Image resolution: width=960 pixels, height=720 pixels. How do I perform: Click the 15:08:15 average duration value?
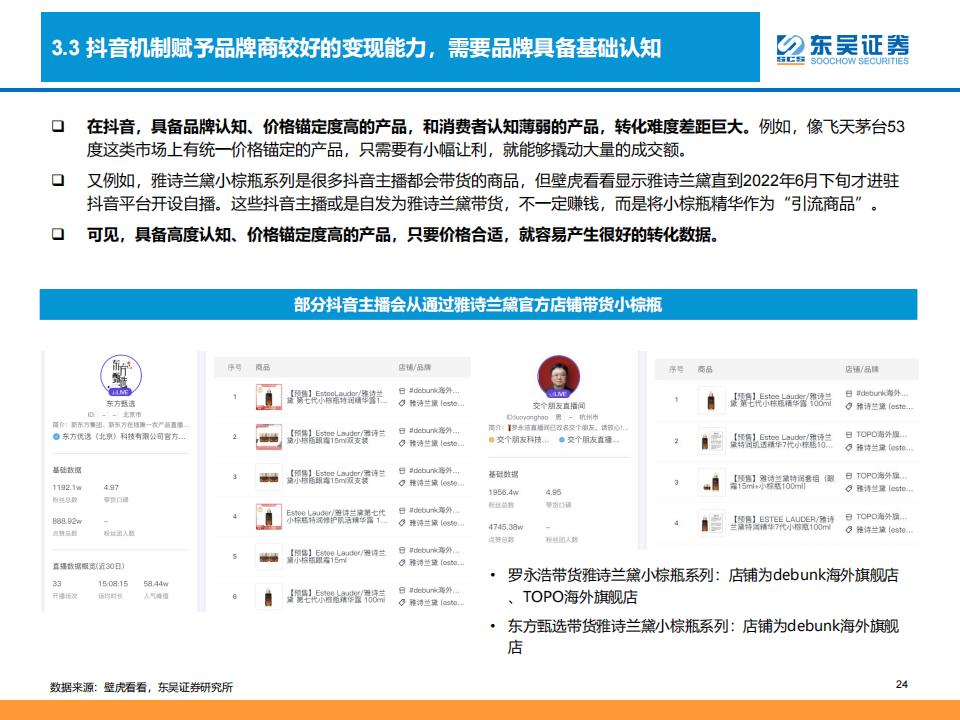(x=113, y=583)
